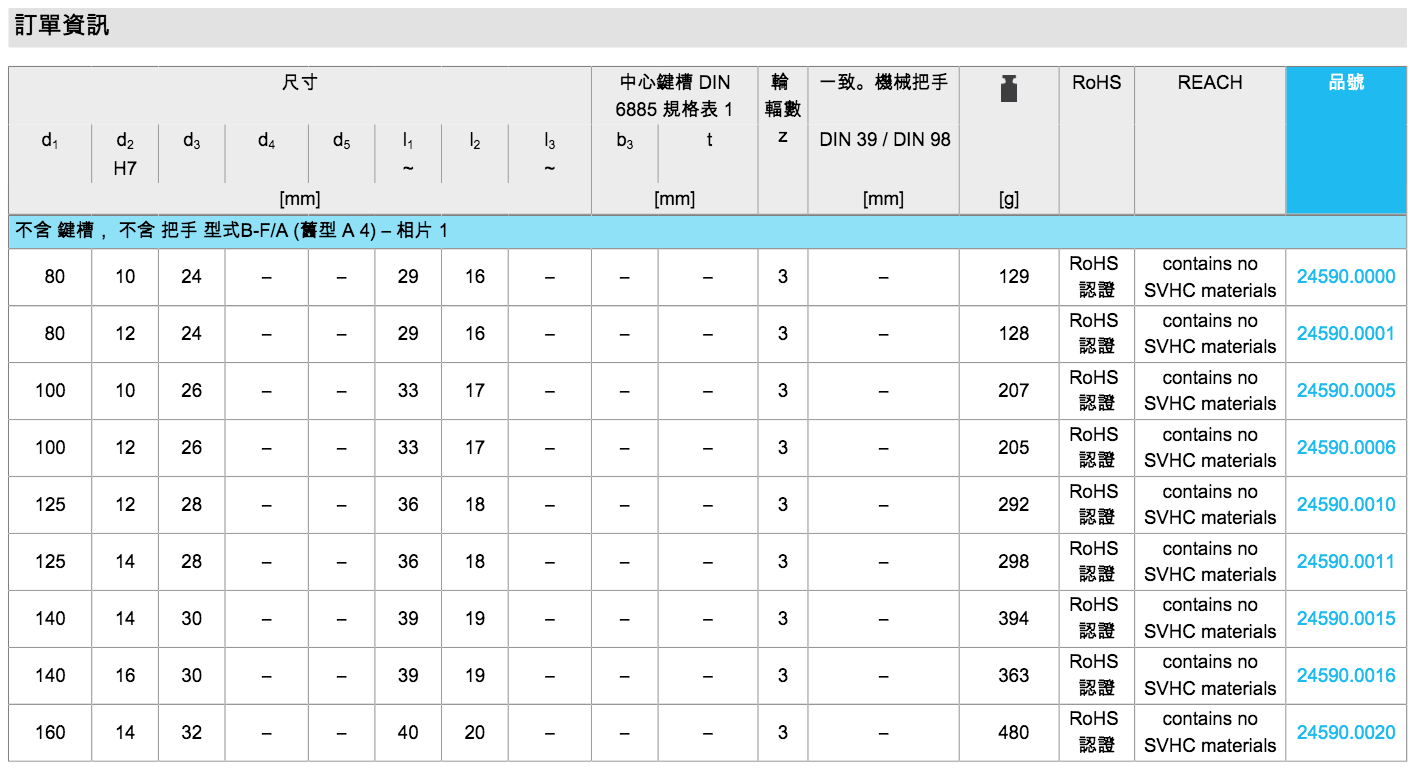This screenshot has height=770, width=1410.
Task: Open part number 24590.0015 link
Action: [1345, 619]
